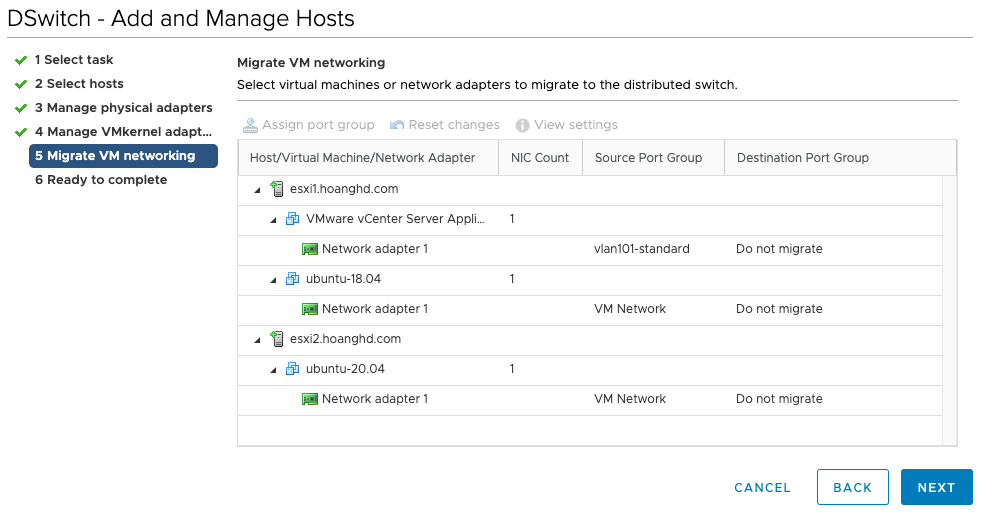This screenshot has width=984, height=518.
Task: Click the Assign port group button
Action: (x=309, y=125)
